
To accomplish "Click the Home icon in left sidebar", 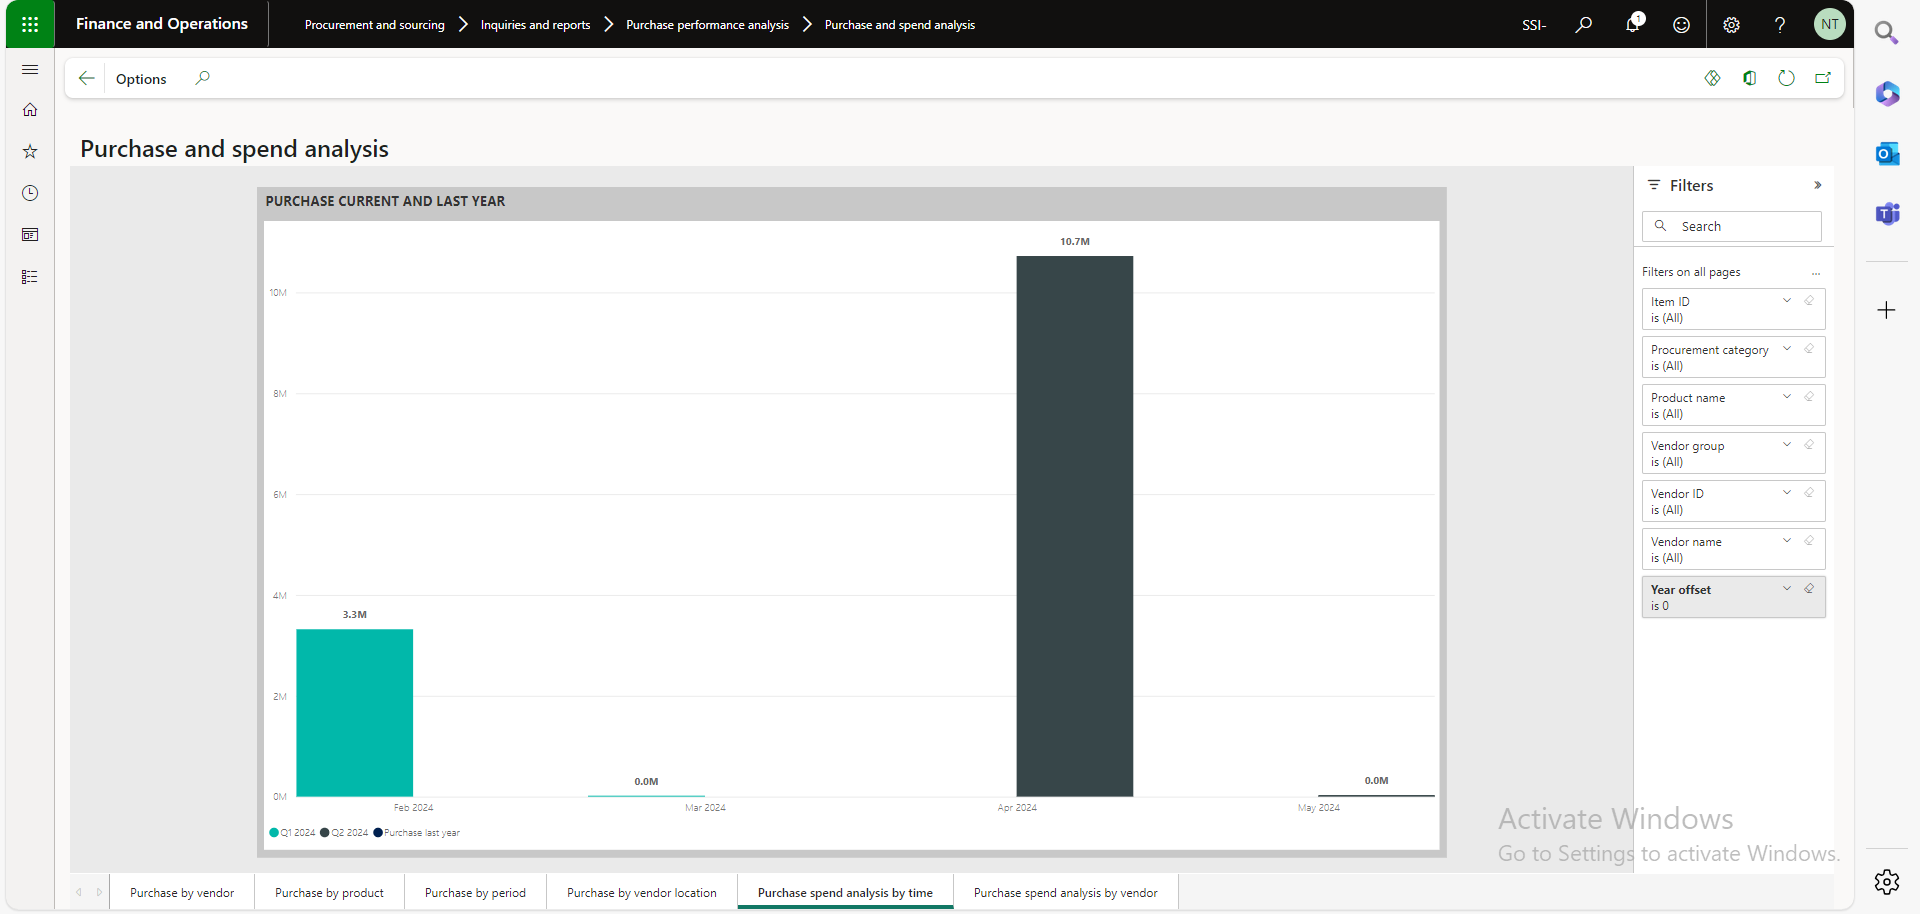I will (30, 110).
